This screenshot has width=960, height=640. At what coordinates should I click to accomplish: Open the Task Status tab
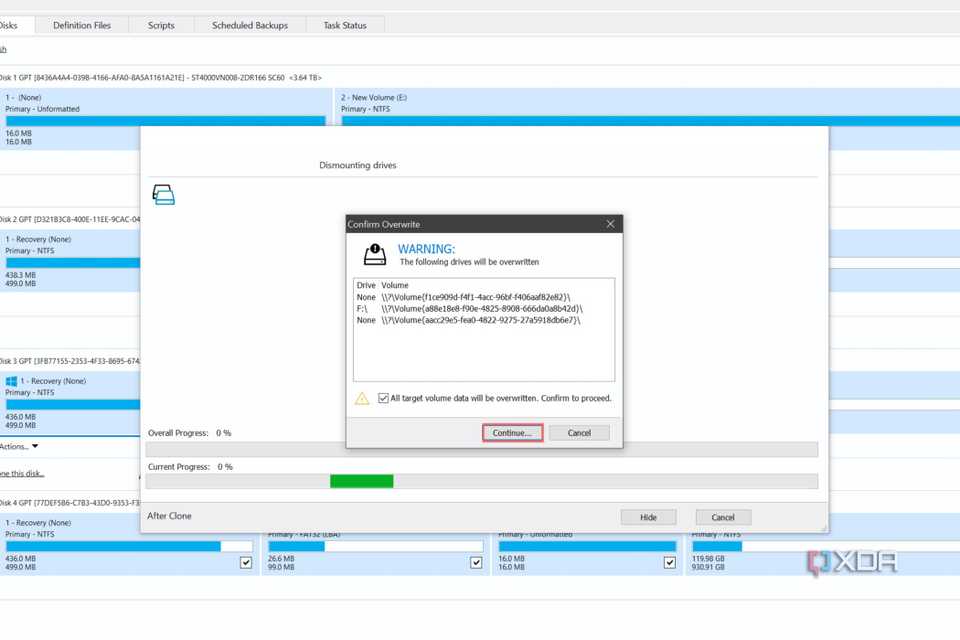(x=344, y=25)
